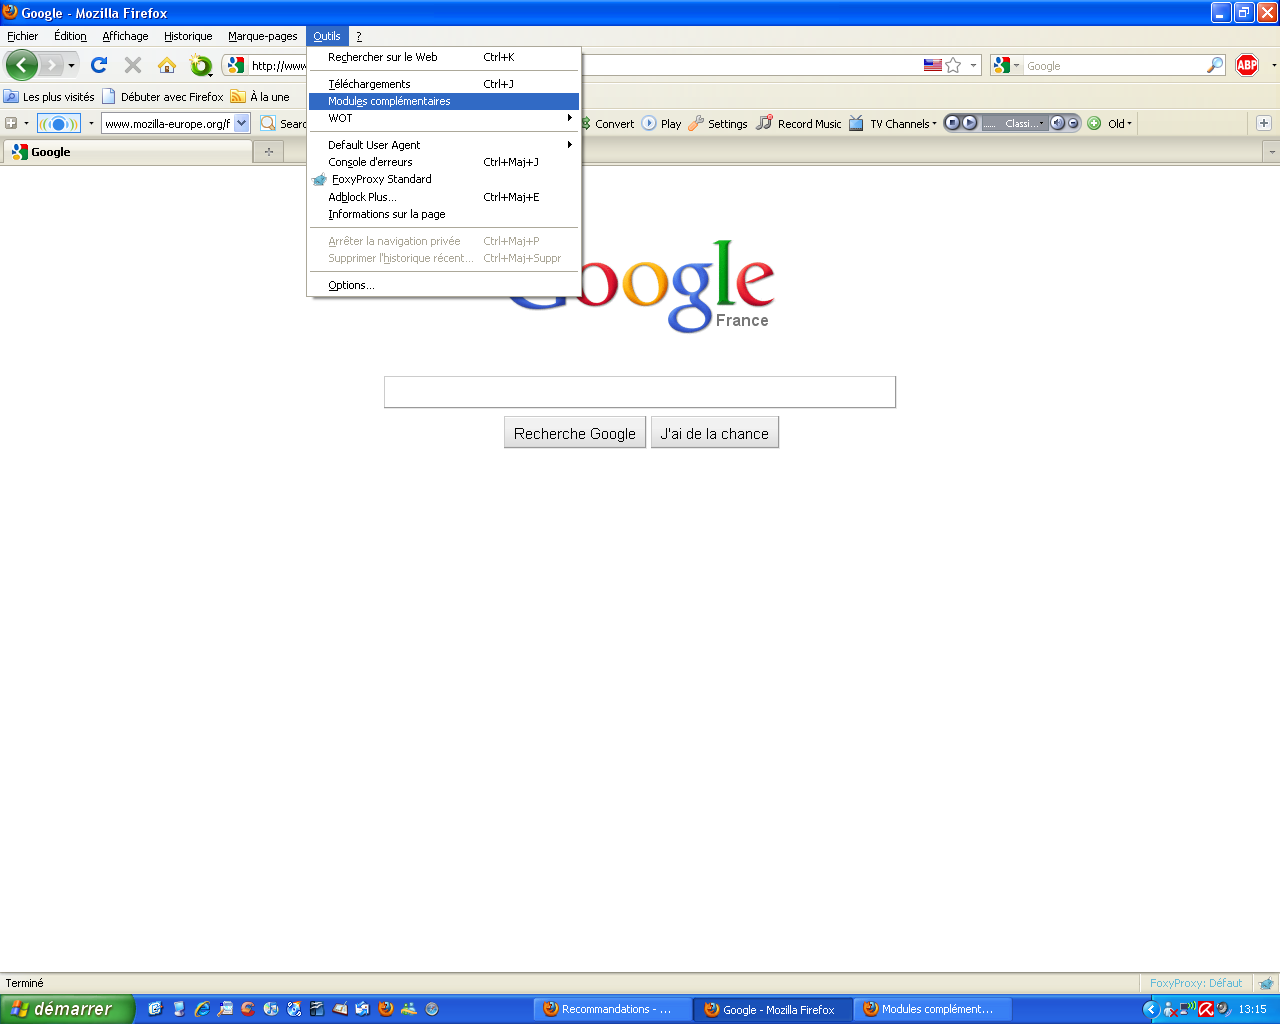Click the green back arrow button
The height and width of the screenshot is (1024, 1280).
21,65
